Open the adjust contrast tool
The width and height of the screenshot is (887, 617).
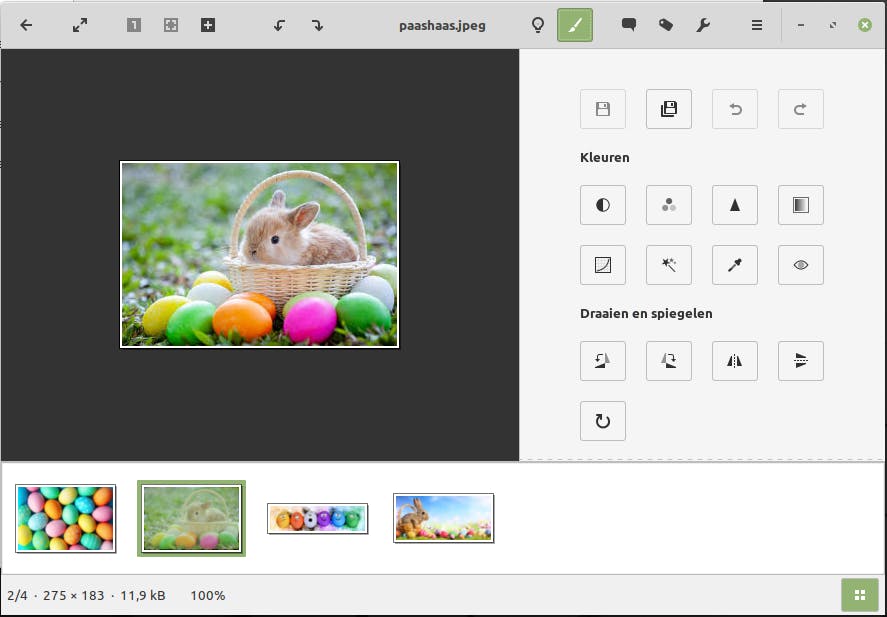click(x=603, y=205)
